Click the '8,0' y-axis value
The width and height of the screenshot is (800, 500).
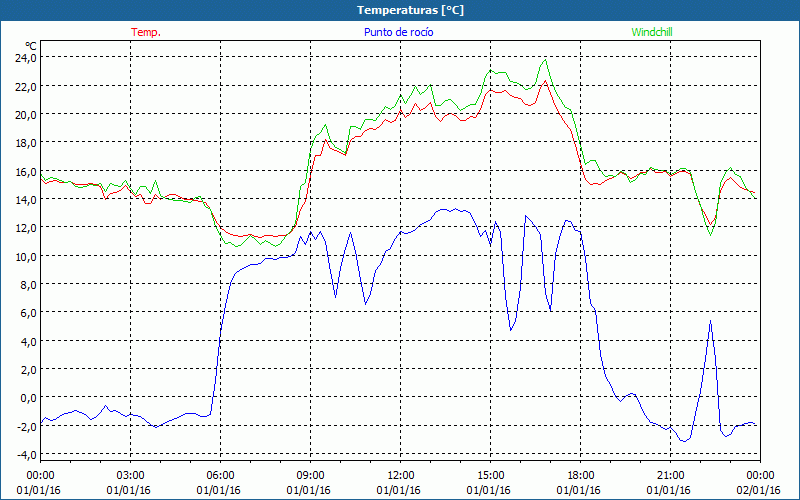(28, 285)
